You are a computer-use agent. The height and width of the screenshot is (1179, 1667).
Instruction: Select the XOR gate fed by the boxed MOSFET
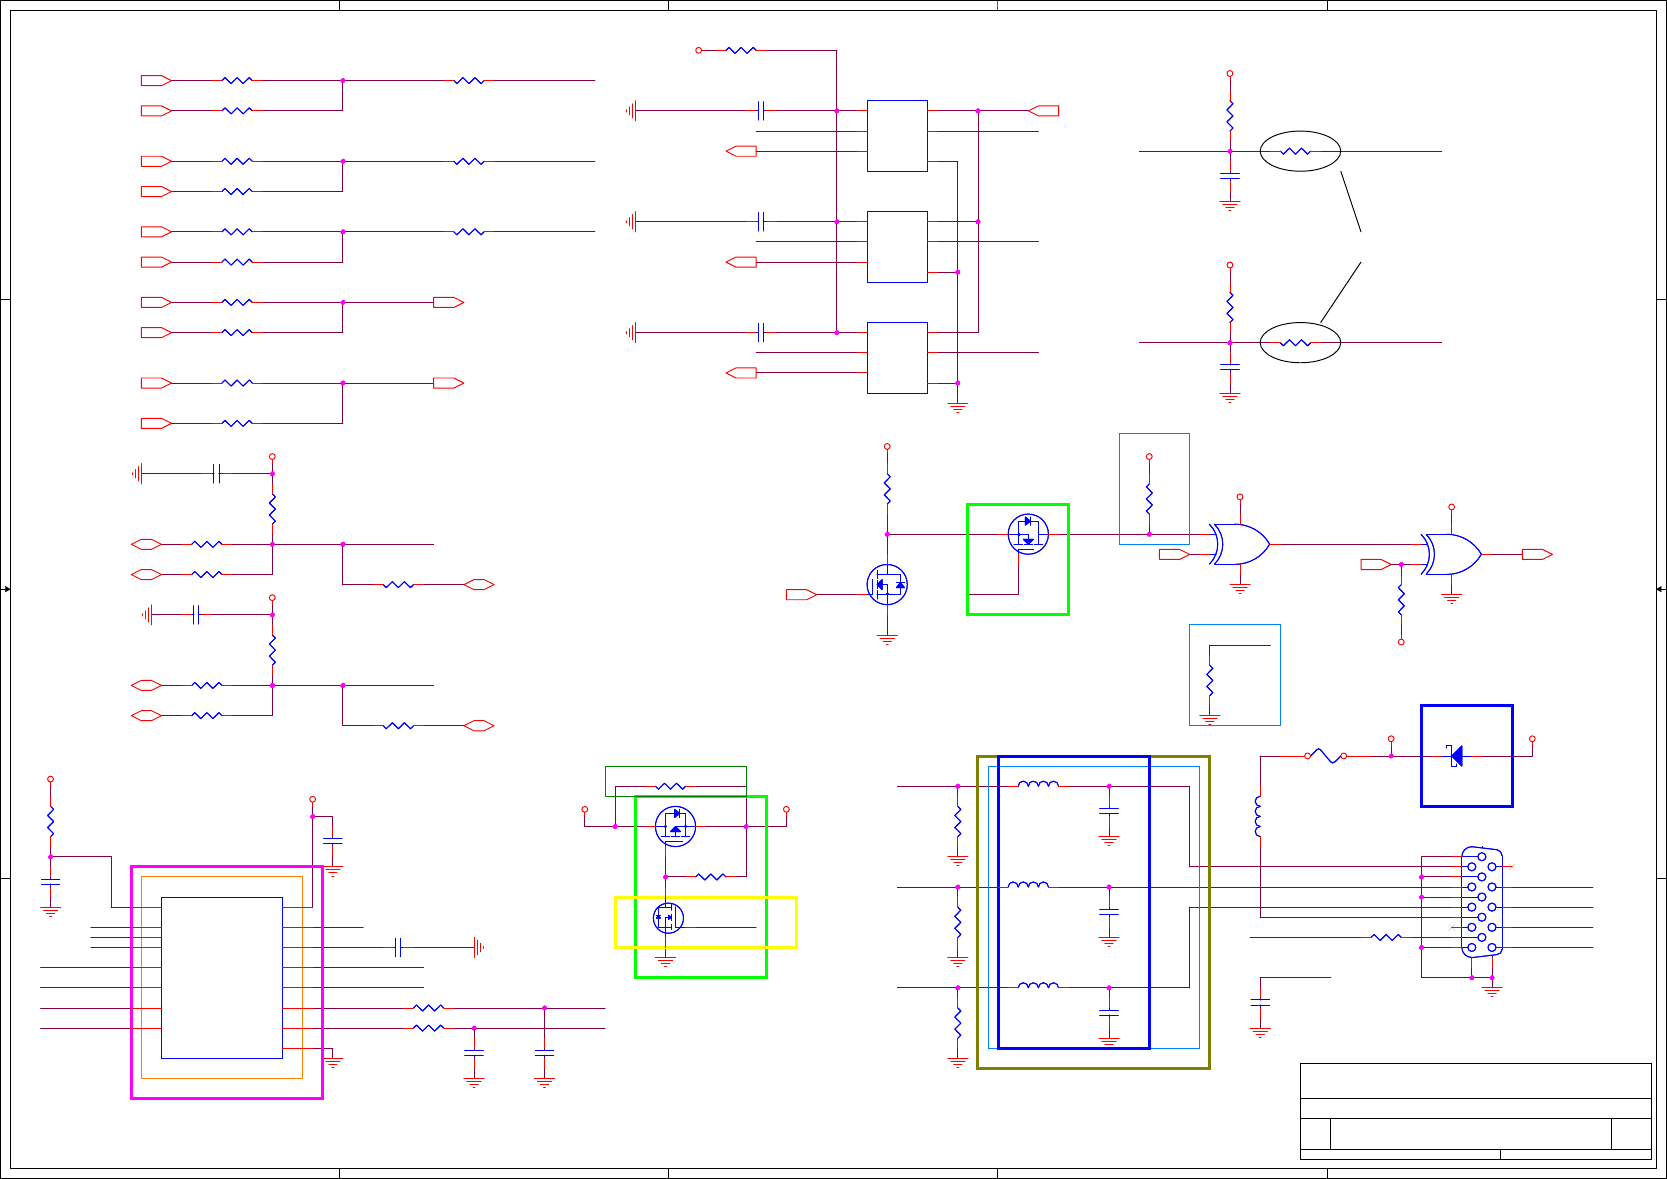1240,544
